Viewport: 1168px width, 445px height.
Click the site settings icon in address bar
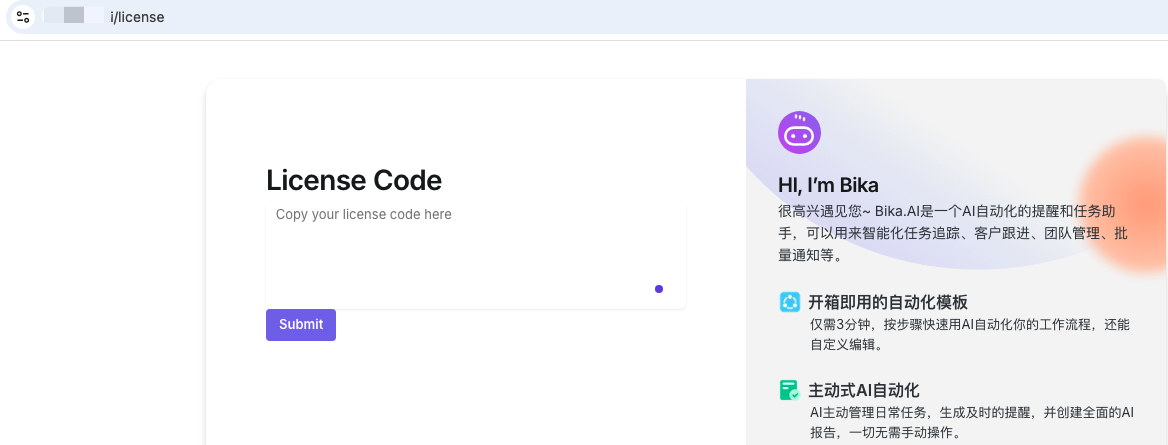pos(23,17)
